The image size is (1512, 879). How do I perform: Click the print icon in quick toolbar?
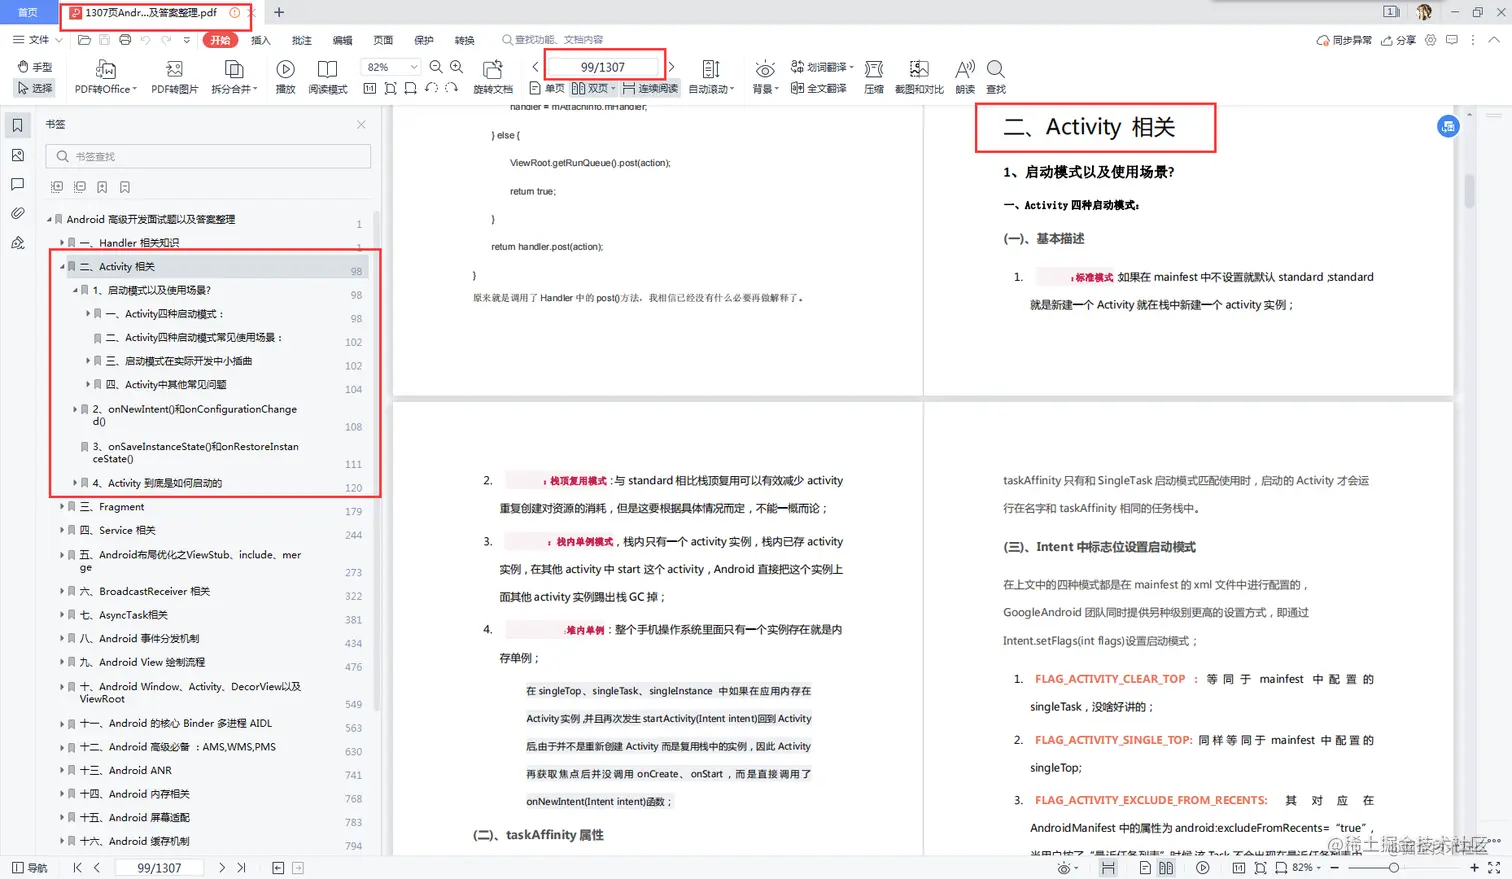125,40
